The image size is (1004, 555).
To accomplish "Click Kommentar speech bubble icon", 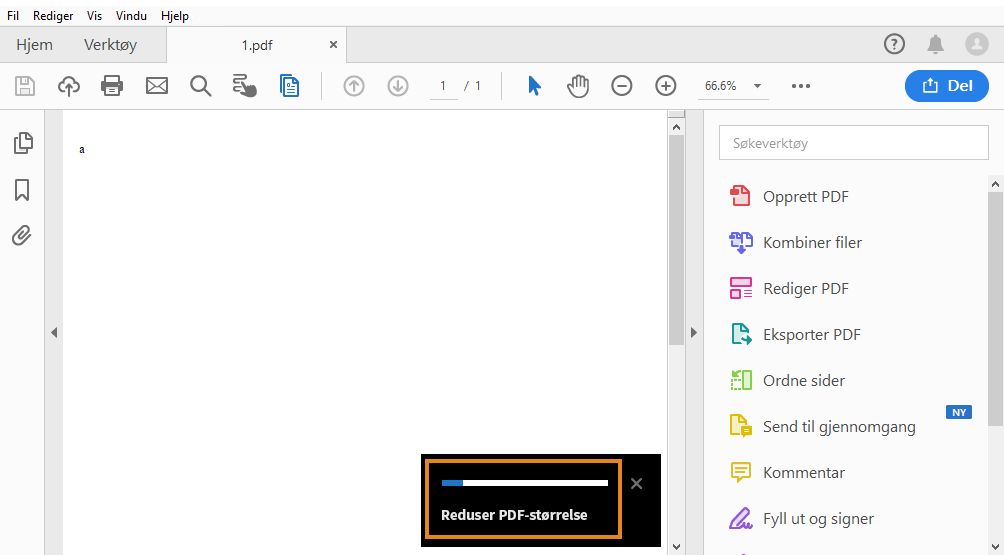I will (x=741, y=472).
